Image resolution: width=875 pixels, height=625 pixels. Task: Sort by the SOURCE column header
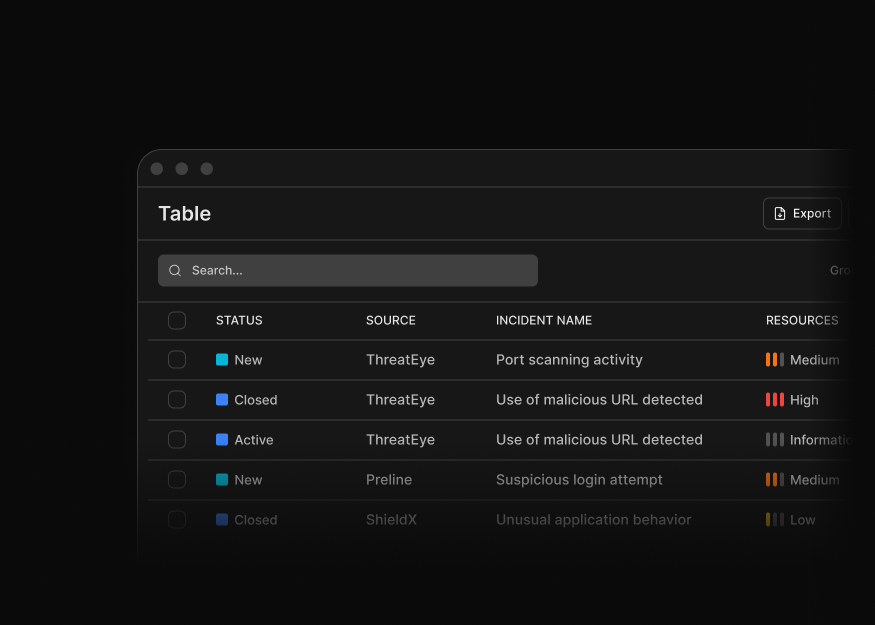[391, 320]
